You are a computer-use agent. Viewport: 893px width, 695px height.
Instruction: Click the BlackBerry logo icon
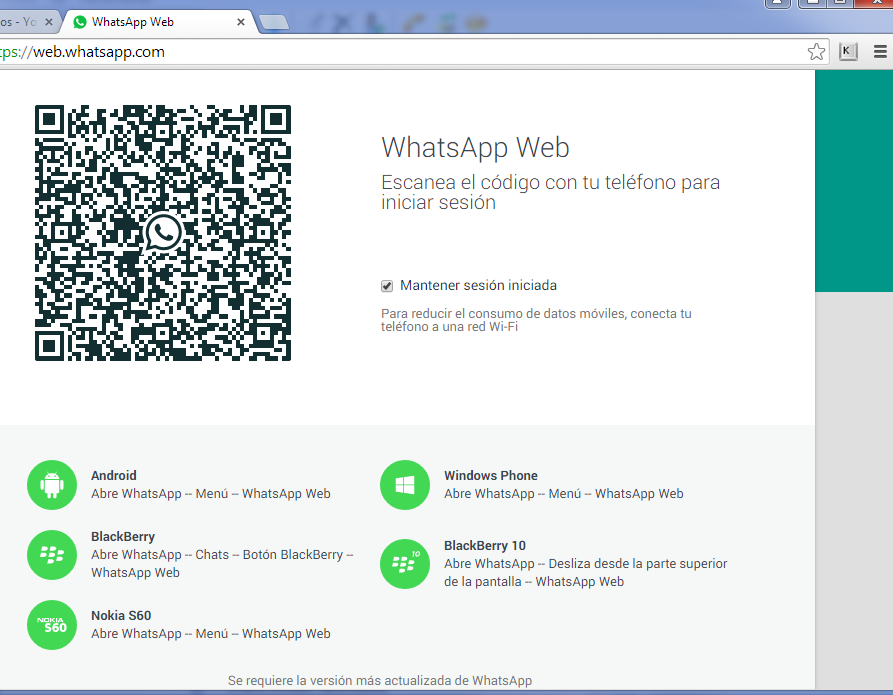(51, 554)
